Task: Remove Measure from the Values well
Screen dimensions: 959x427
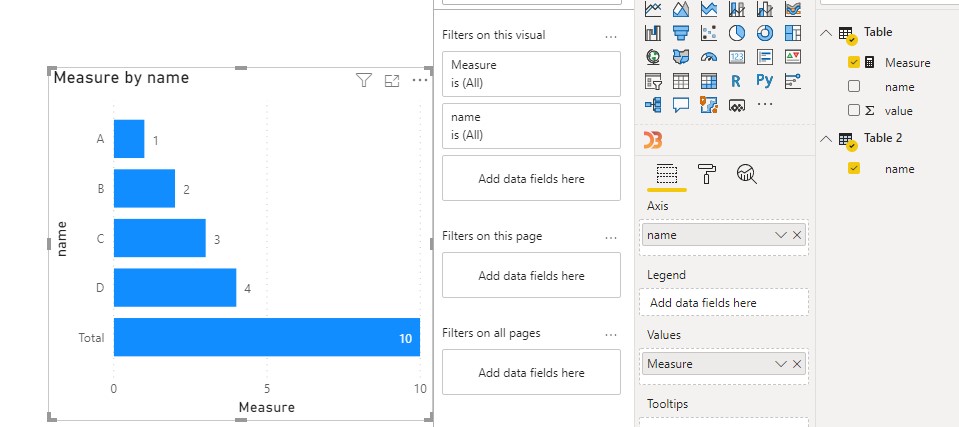Action: click(797, 364)
